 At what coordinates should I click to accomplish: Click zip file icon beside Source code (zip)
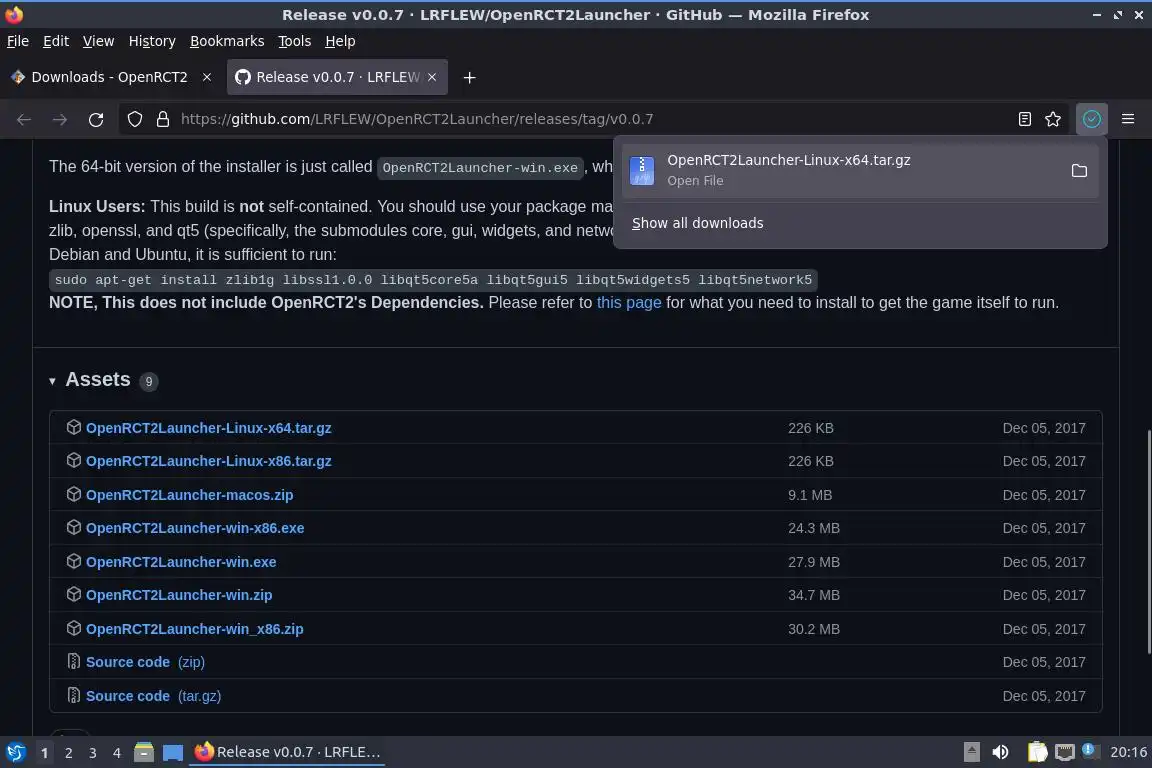(73, 661)
